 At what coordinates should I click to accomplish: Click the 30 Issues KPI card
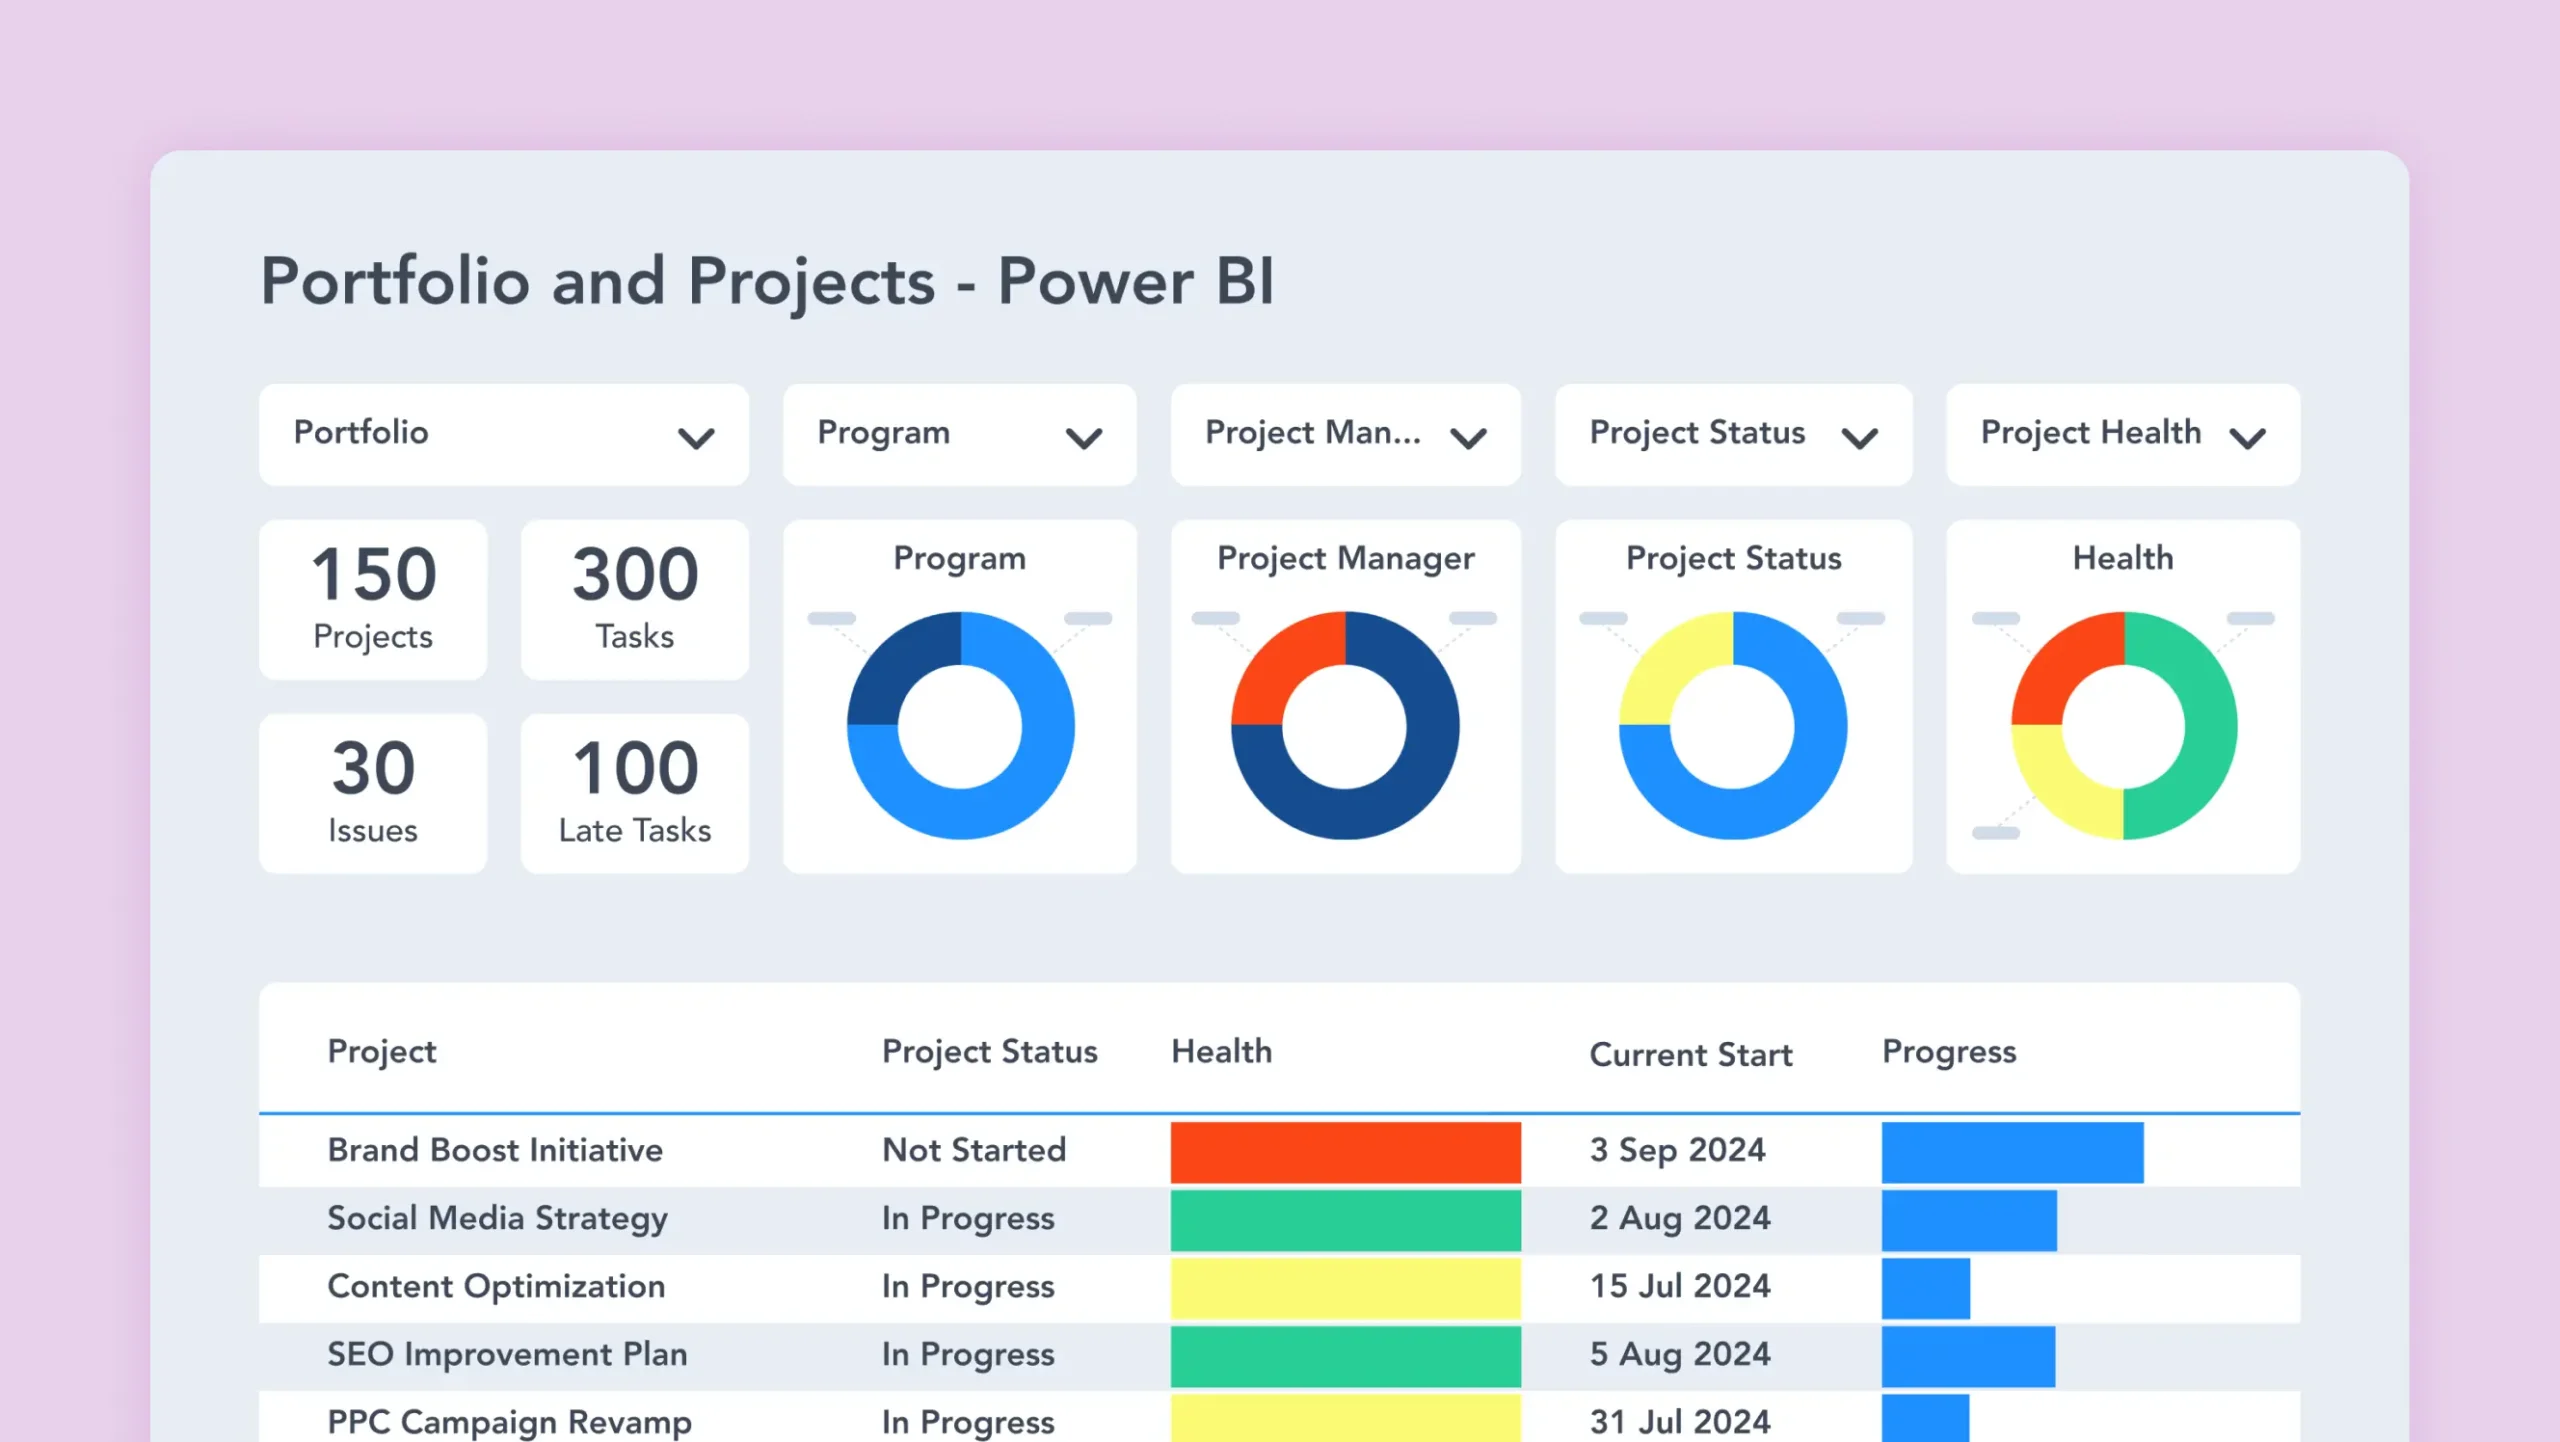(x=372, y=791)
